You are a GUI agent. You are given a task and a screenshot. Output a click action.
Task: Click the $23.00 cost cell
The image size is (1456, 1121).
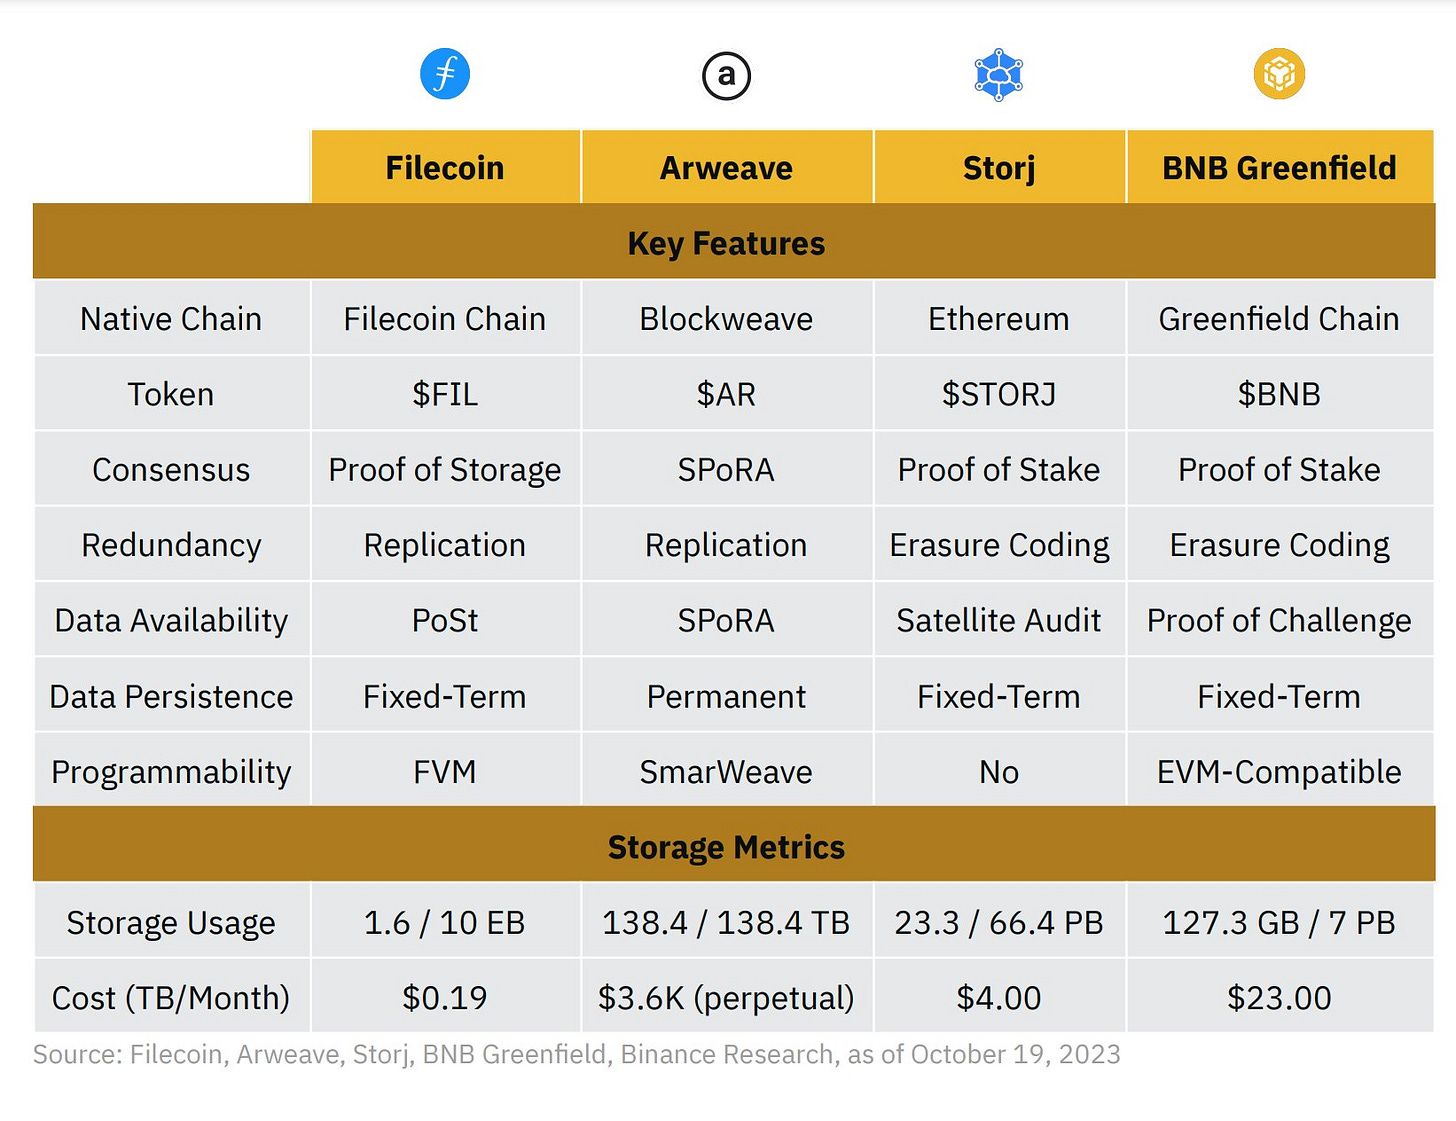click(1280, 997)
